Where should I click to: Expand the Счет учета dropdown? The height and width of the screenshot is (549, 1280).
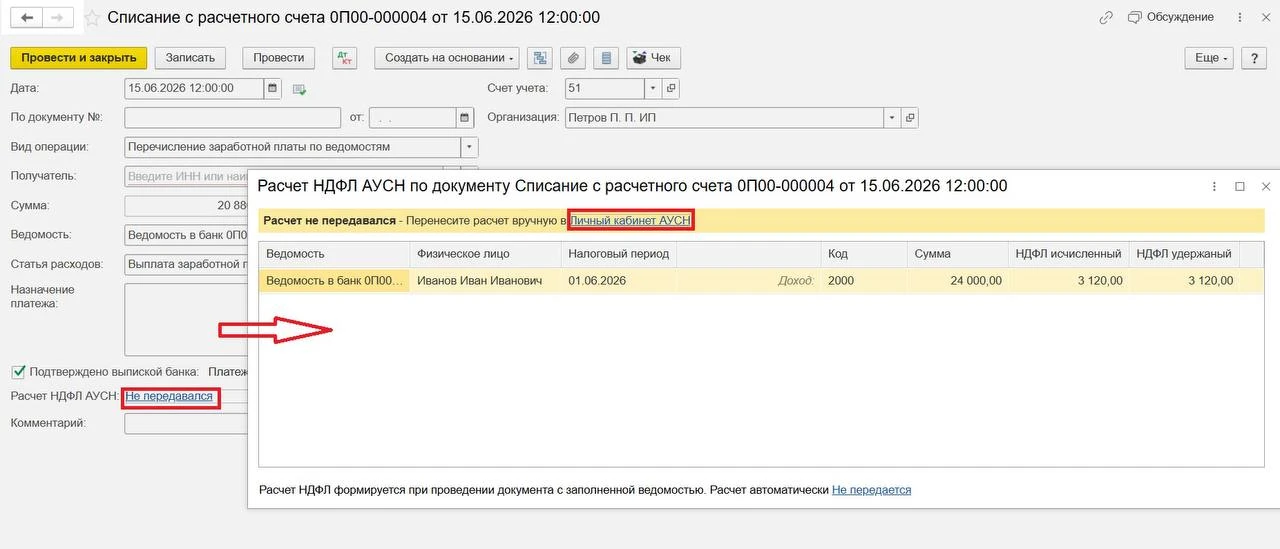click(653, 88)
